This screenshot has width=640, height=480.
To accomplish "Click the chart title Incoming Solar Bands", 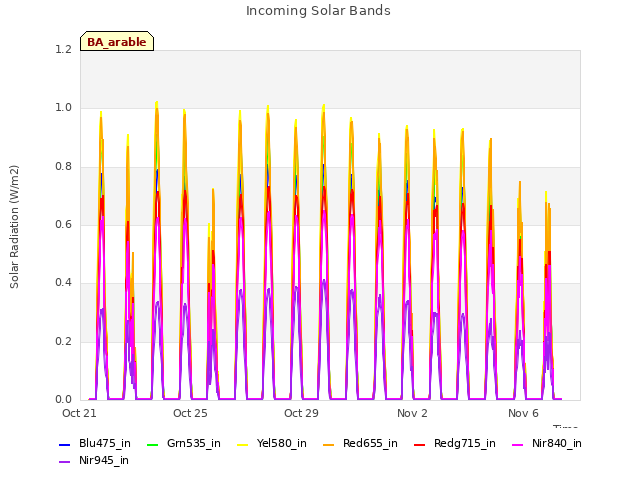I will tap(318, 11).
